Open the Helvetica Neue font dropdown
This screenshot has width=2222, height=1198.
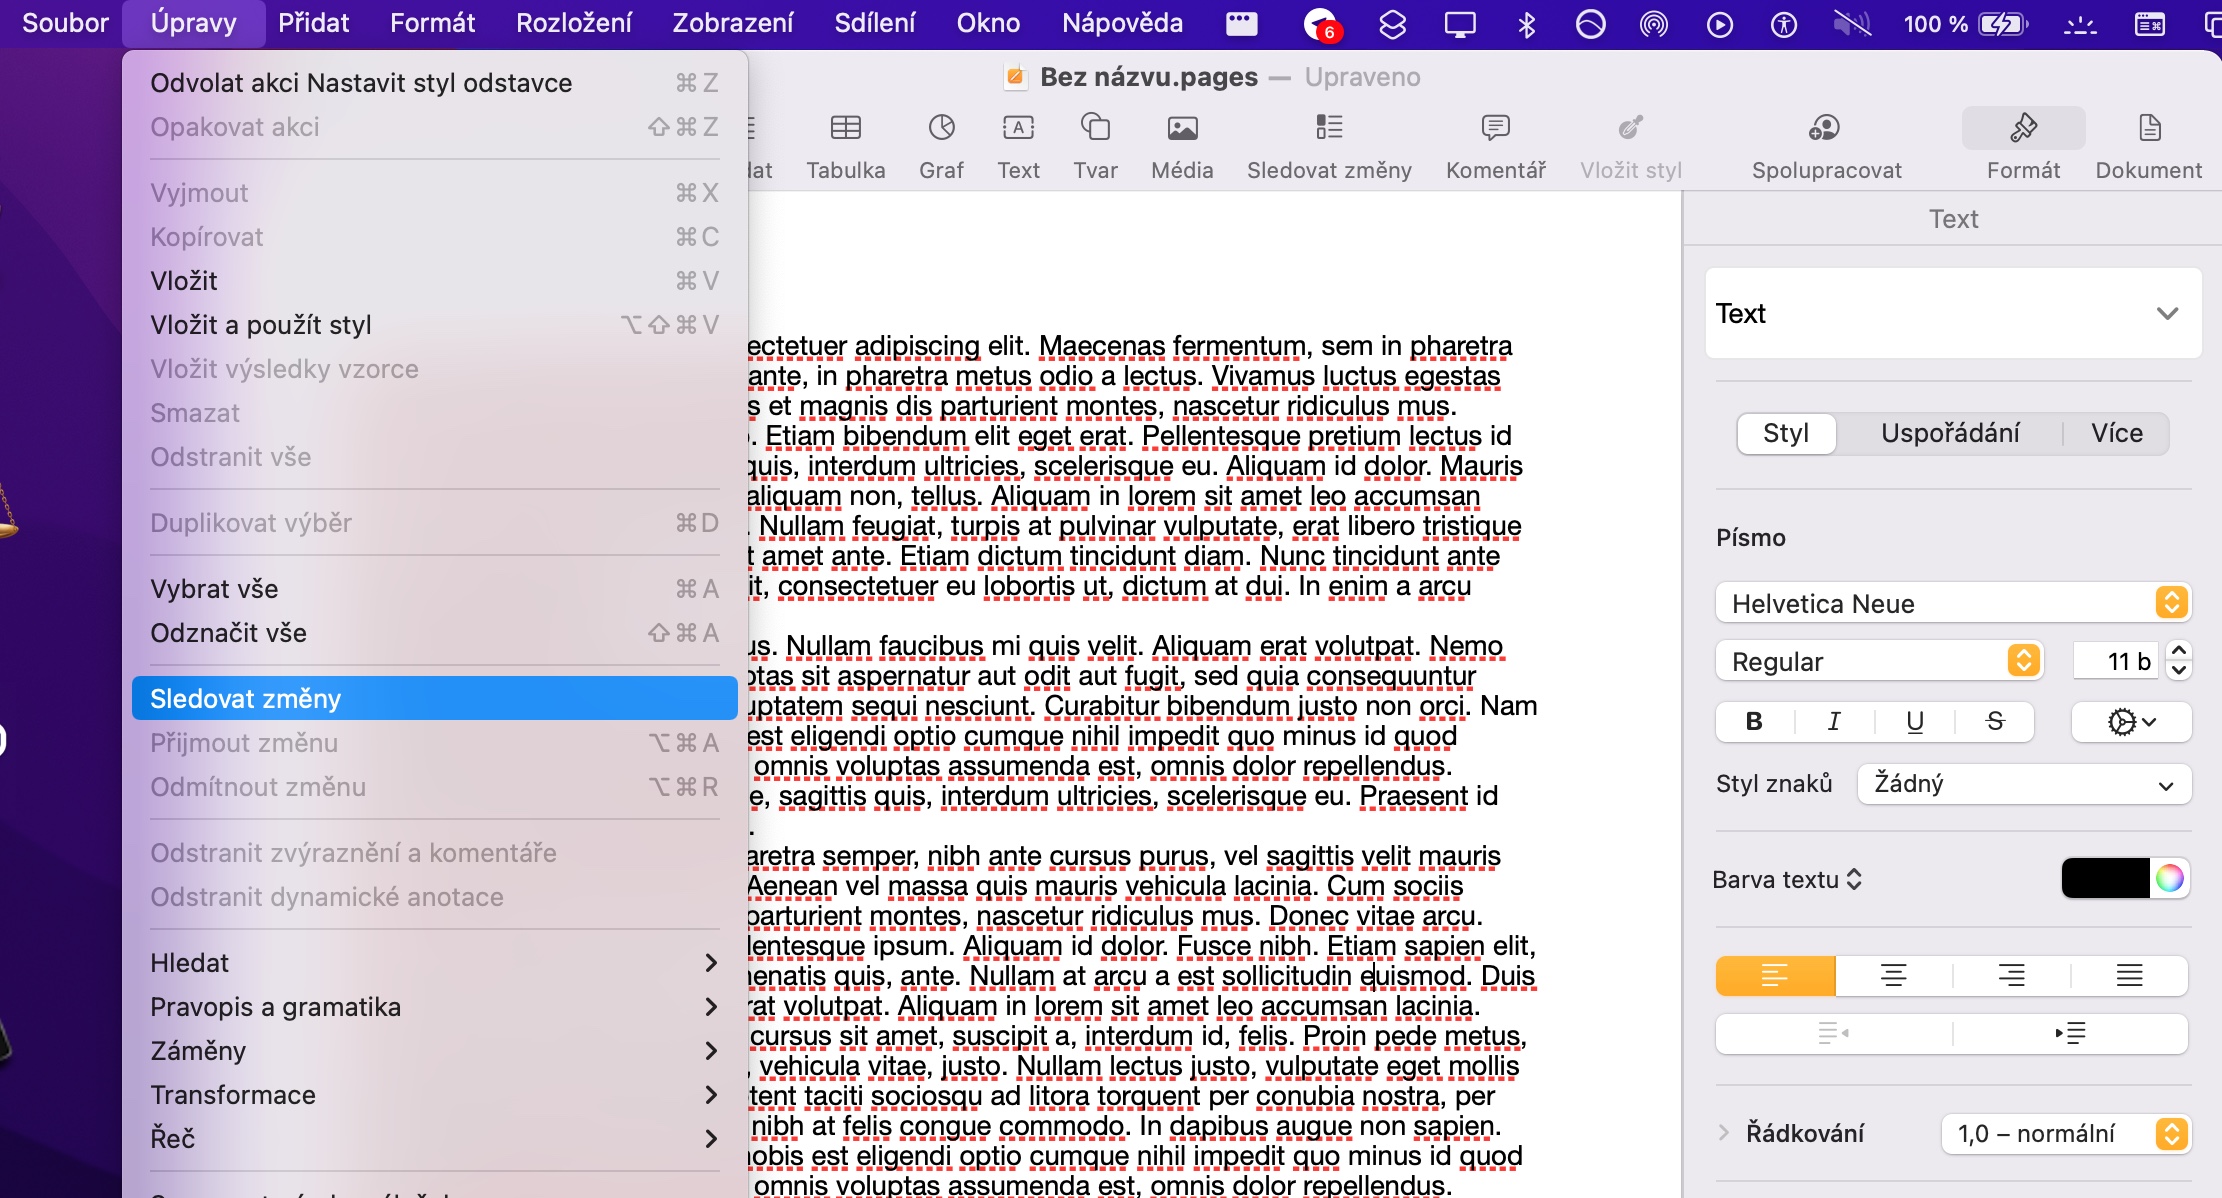point(1952,603)
